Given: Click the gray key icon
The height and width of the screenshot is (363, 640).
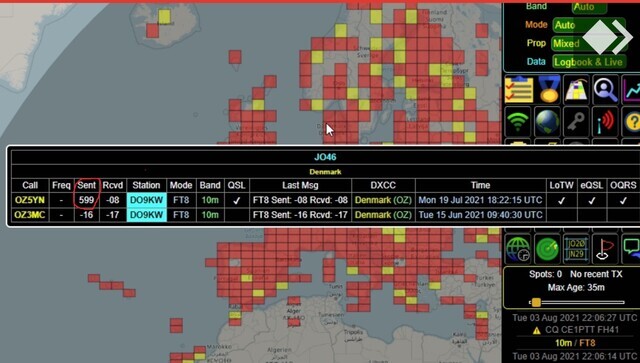Looking at the screenshot, I should pos(576,121).
